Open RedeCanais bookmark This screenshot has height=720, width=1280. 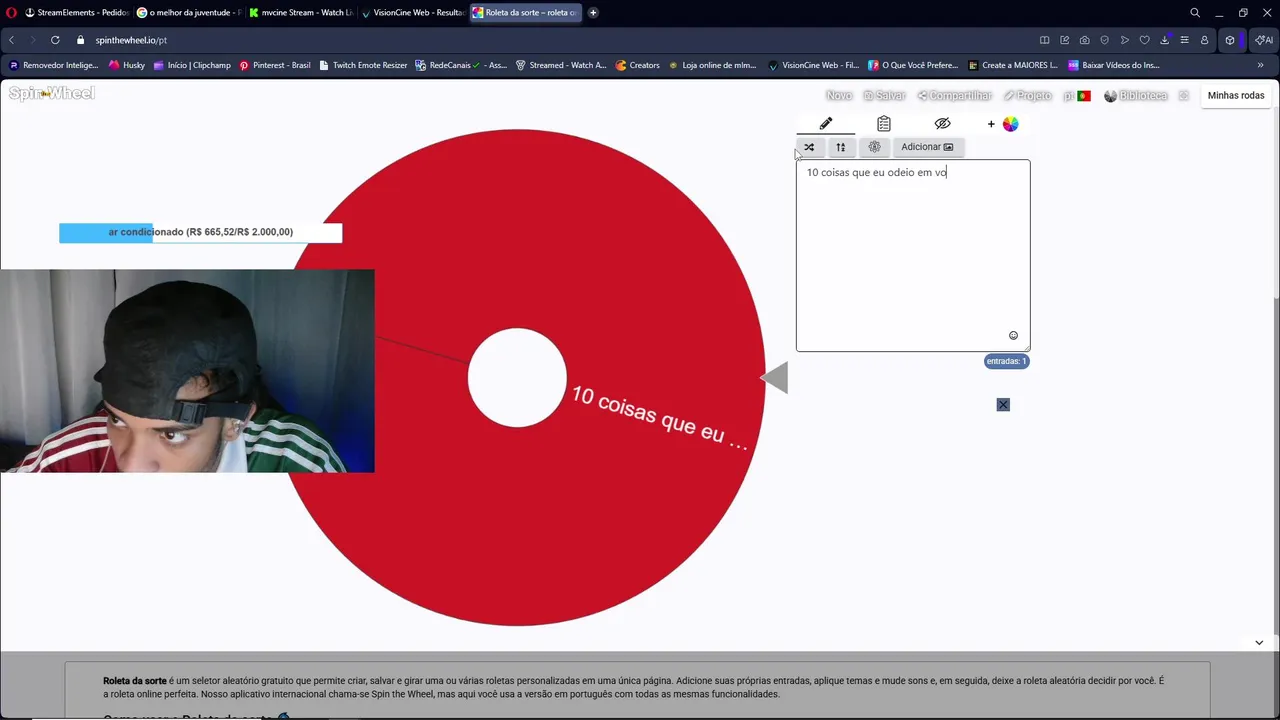pos(461,65)
